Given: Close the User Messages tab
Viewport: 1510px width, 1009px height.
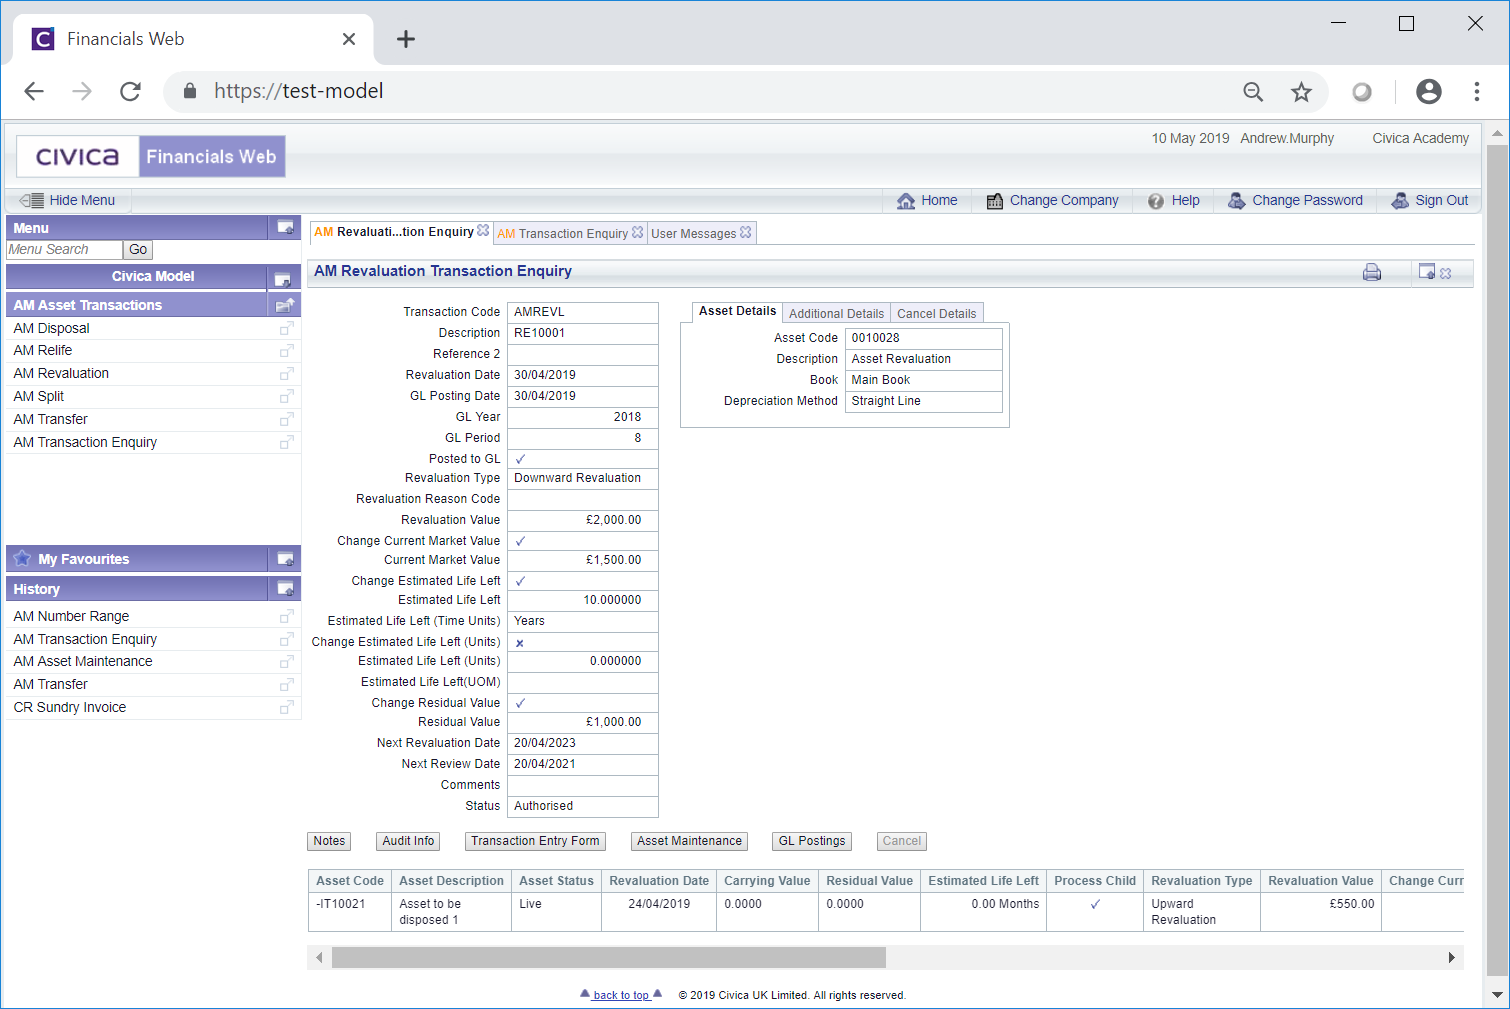Looking at the screenshot, I should tap(746, 232).
